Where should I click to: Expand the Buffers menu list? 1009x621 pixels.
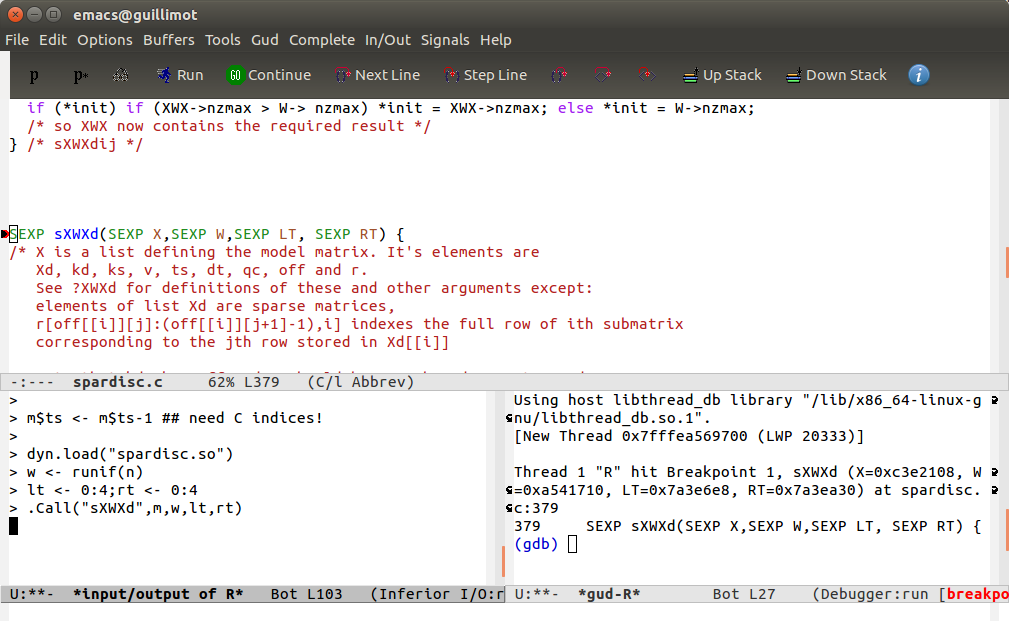[x=169, y=40]
